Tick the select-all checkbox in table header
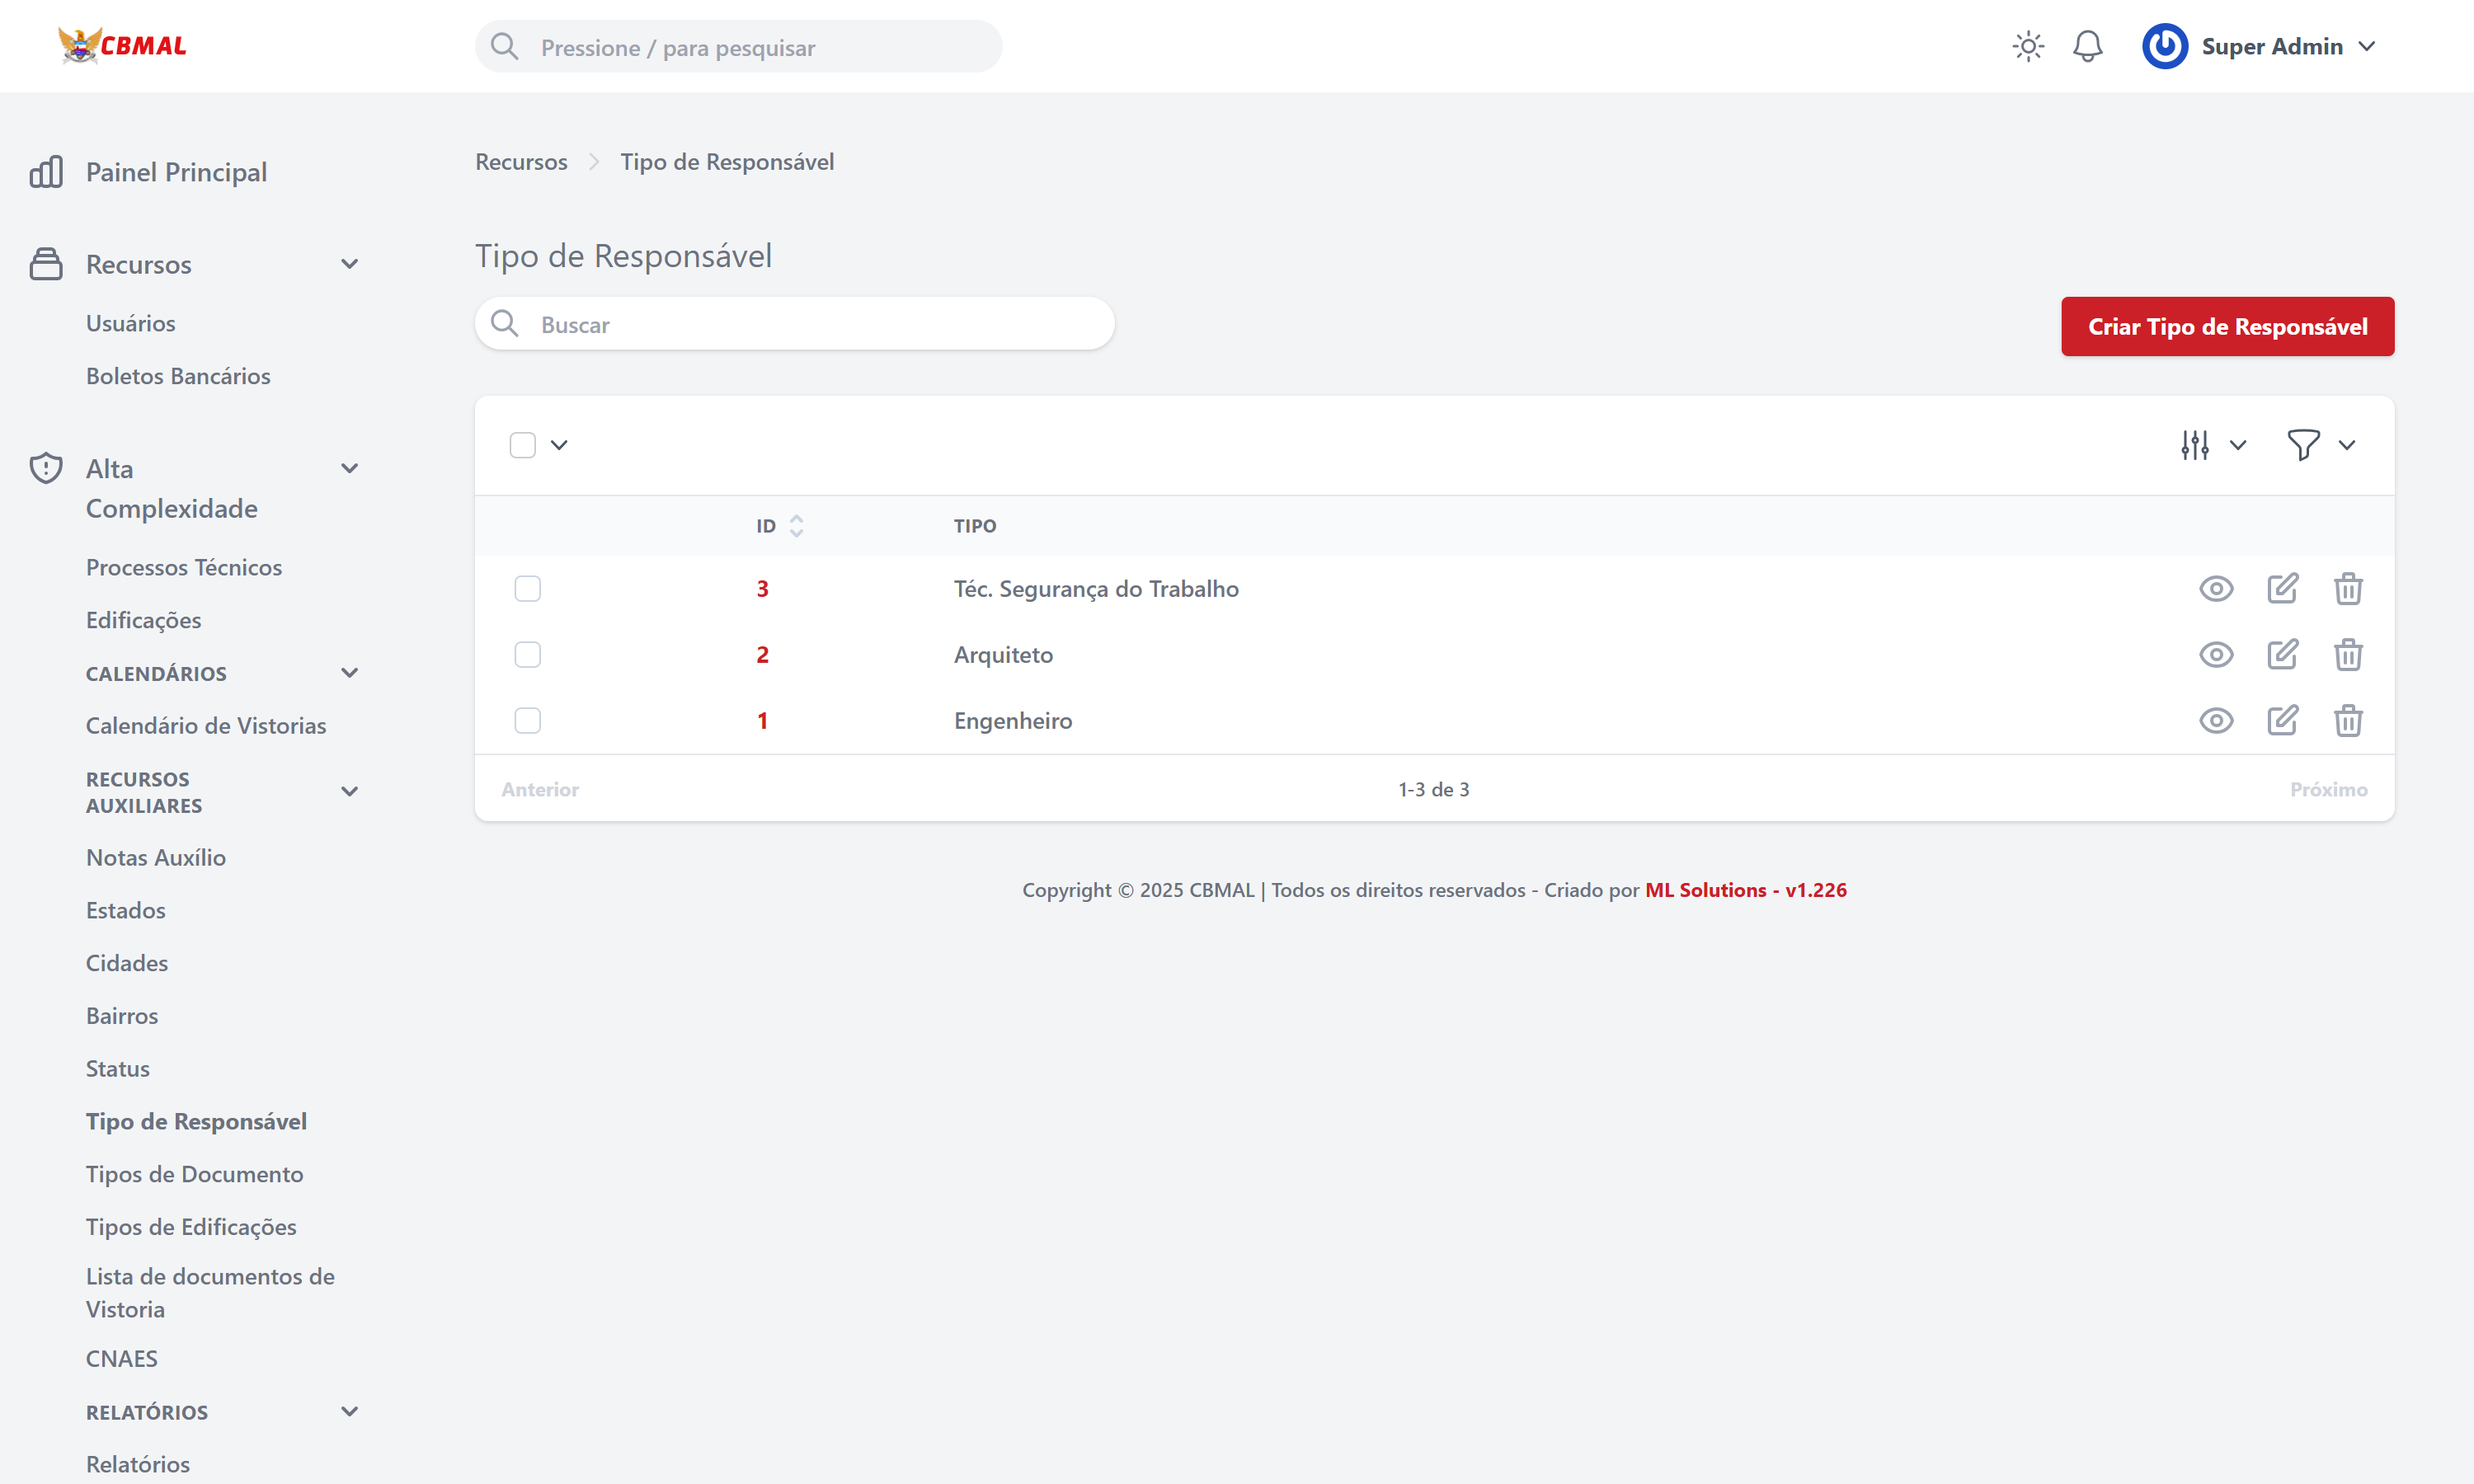This screenshot has height=1484, width=2474. [x=522, y=445]
